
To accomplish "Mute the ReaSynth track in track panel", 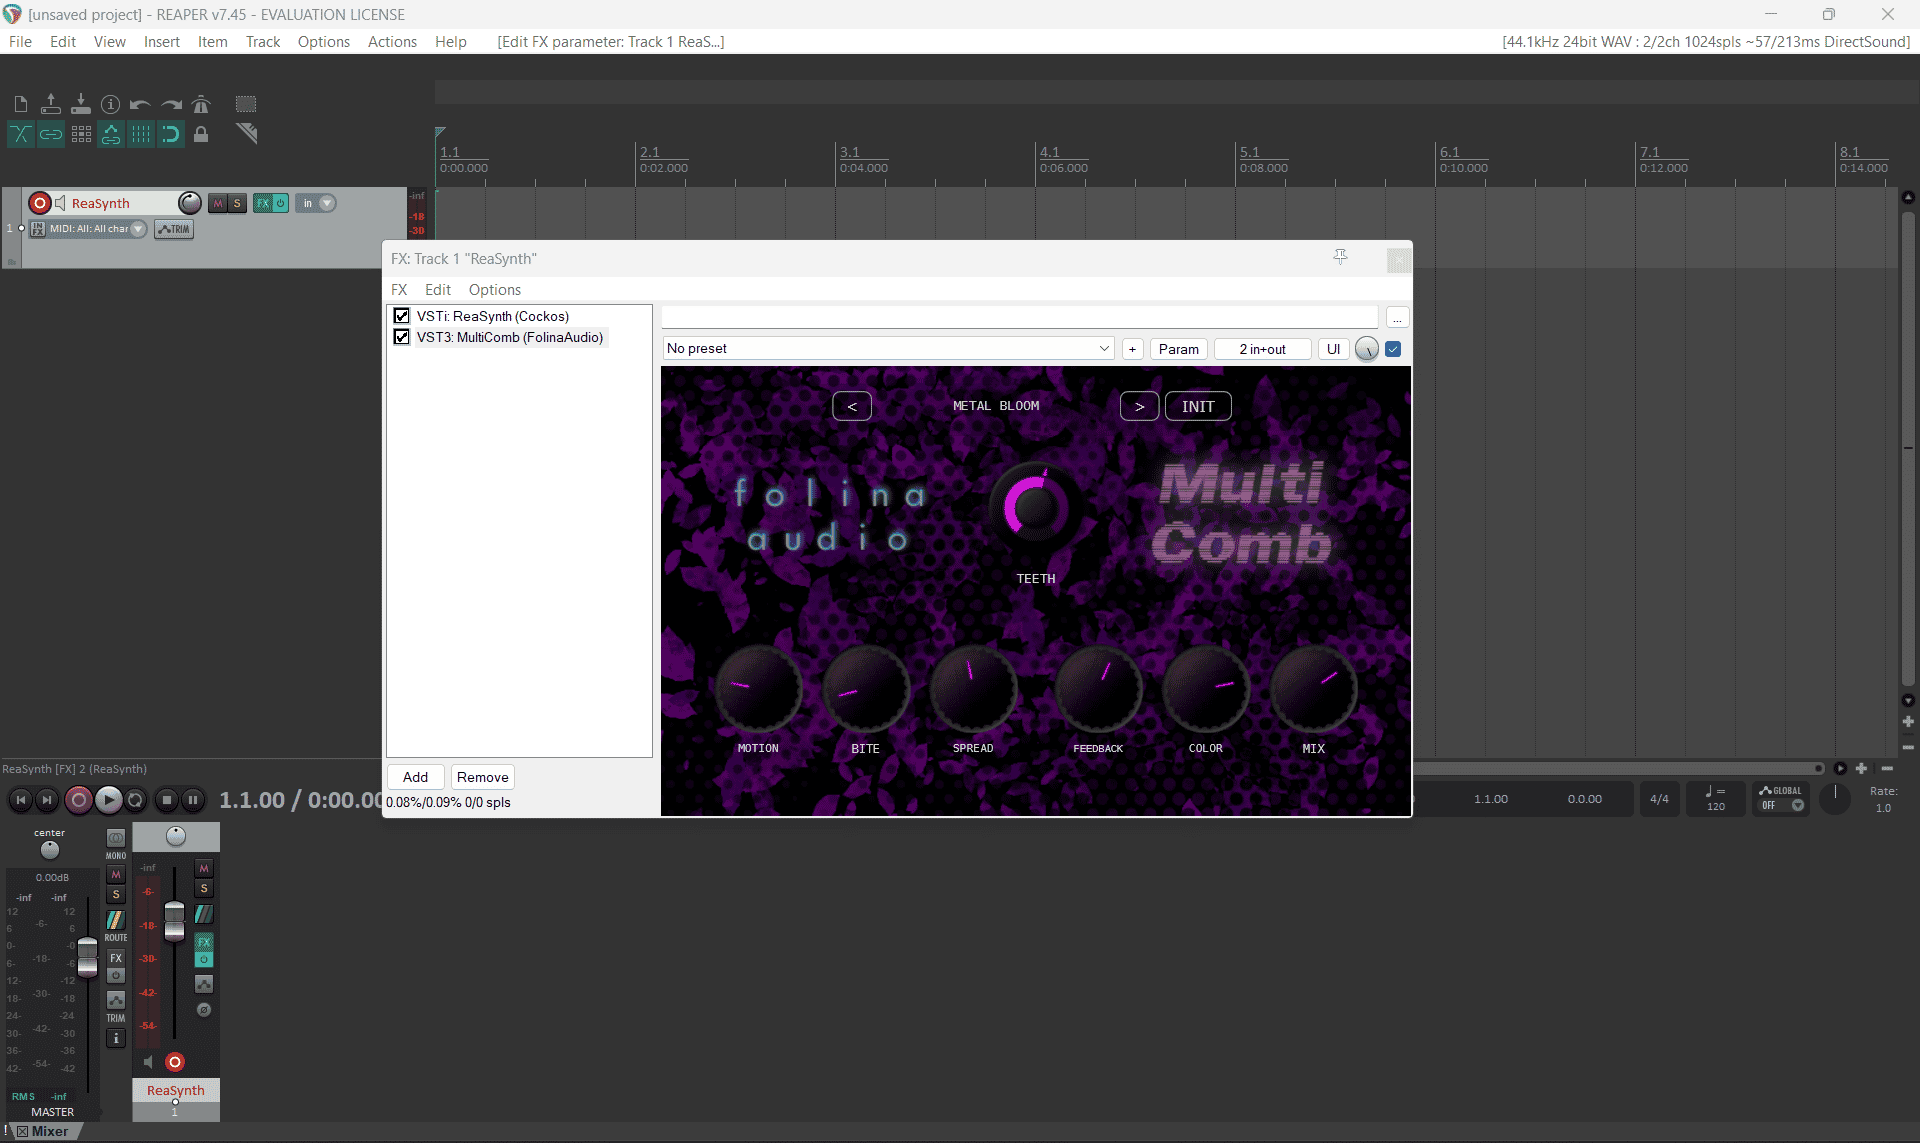I will (x=218, y=203).
